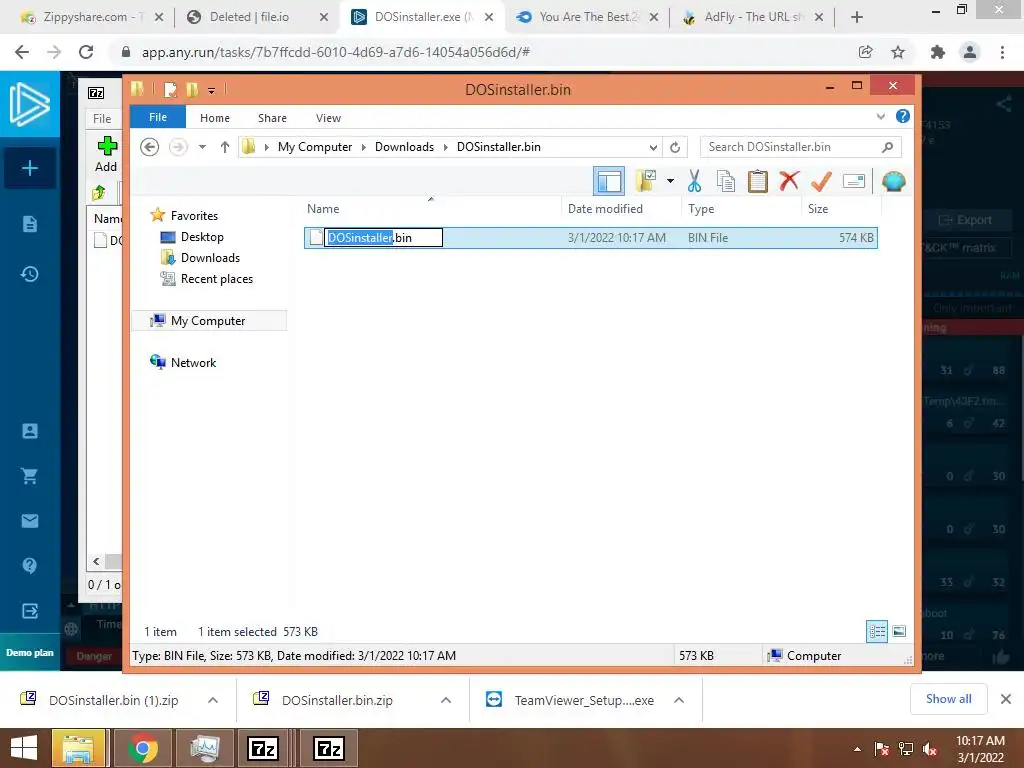Go back with the Explorer back arrow
Image resolution: width=1024 pixels, height=768 pixels.
150,147
